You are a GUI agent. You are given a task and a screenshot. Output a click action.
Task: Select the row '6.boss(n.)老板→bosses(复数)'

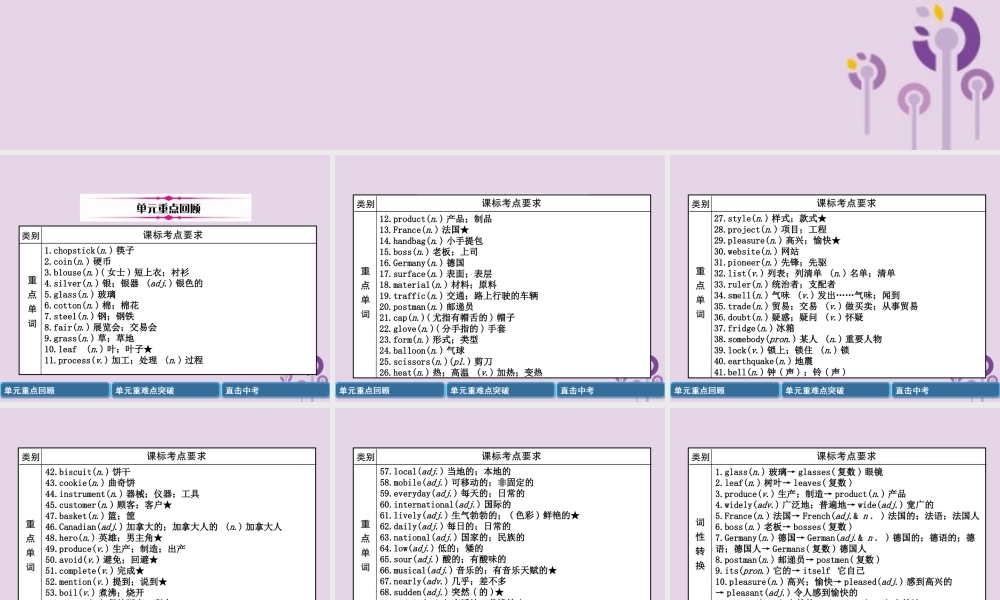coord(783,527)
